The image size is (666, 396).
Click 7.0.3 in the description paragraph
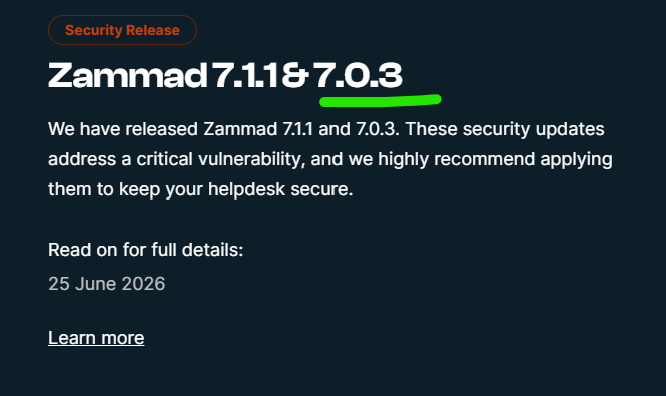point(376,129)
